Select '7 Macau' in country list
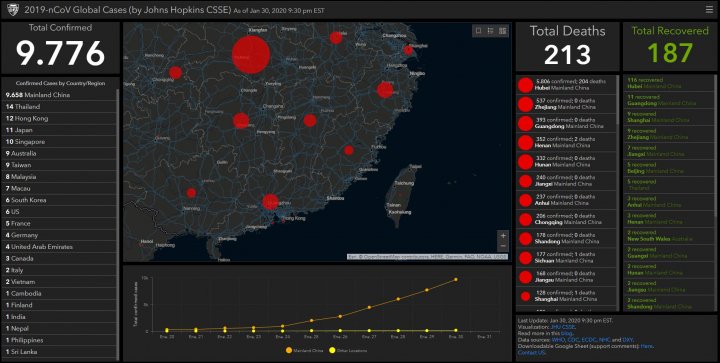This screenshot has width=720, height=363. coord(59,188)
